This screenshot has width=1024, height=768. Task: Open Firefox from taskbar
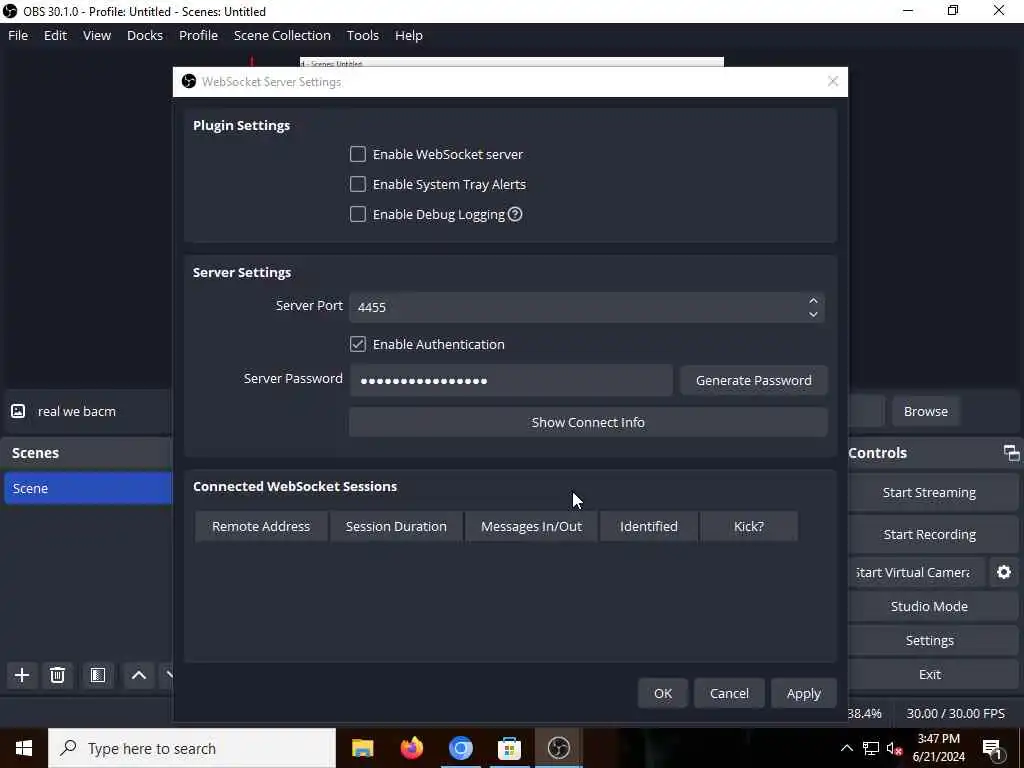(411, 748)
